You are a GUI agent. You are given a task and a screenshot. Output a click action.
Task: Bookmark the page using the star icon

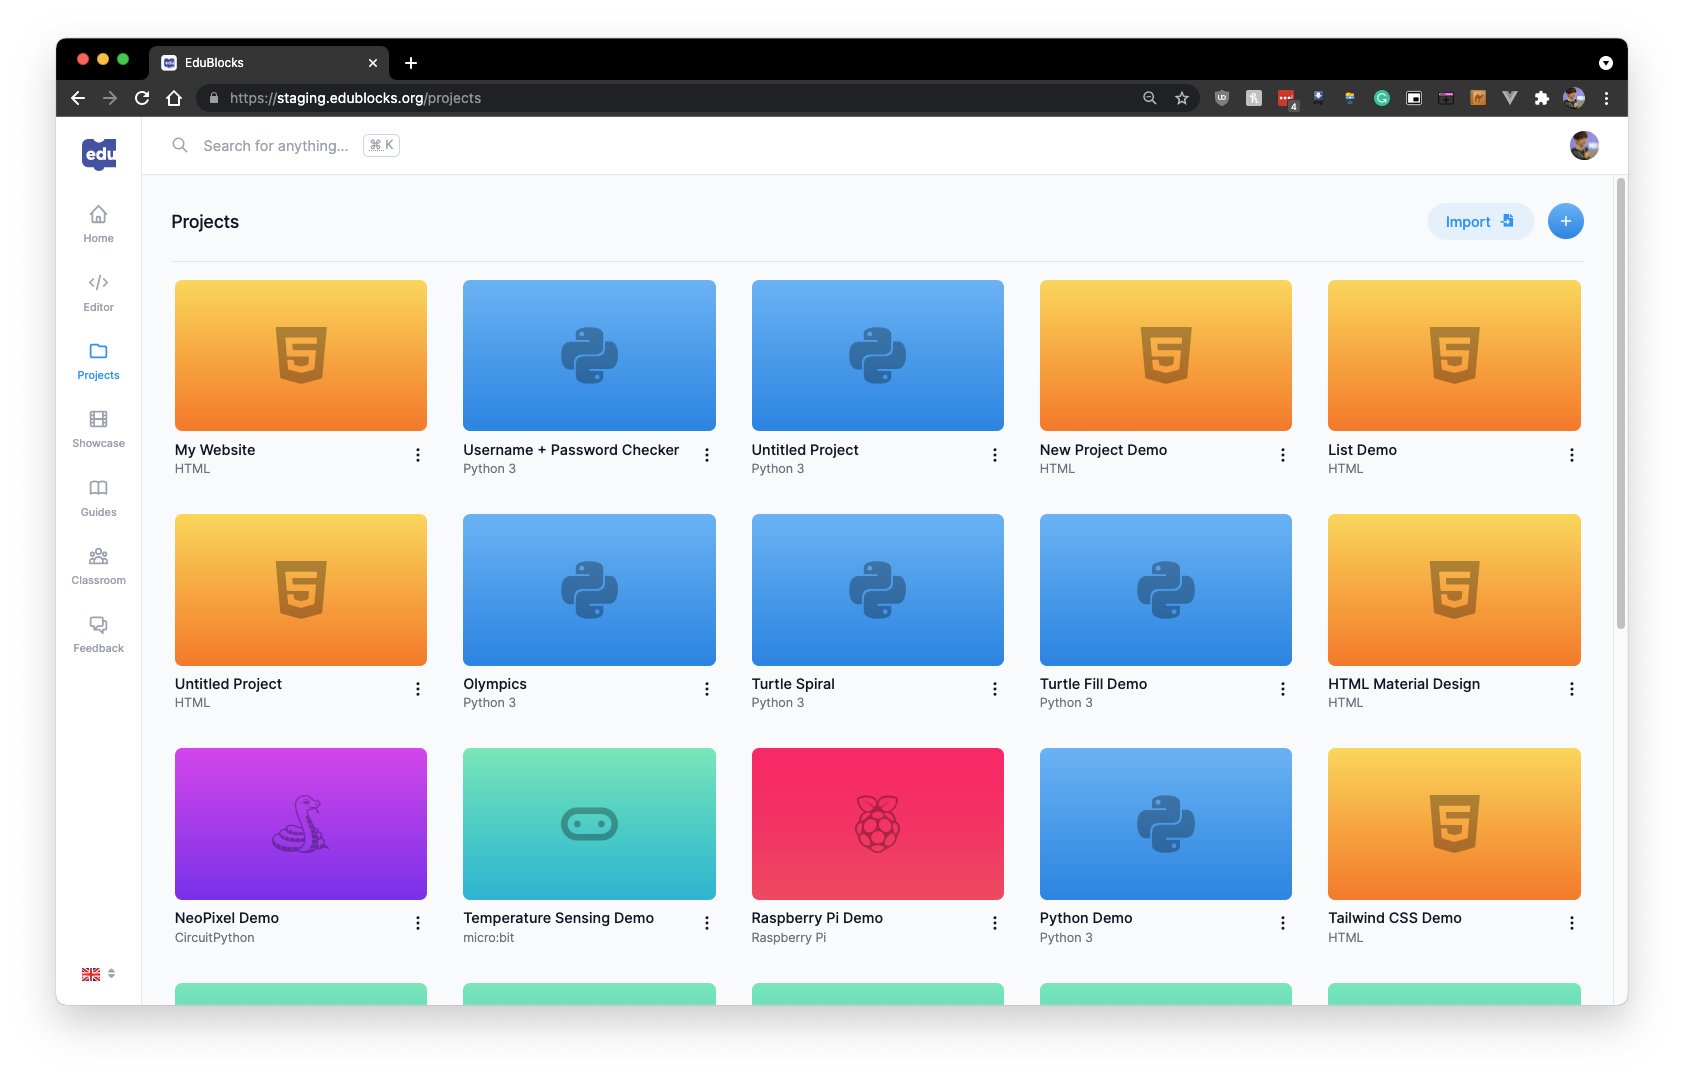click(x=1182, y=98)
